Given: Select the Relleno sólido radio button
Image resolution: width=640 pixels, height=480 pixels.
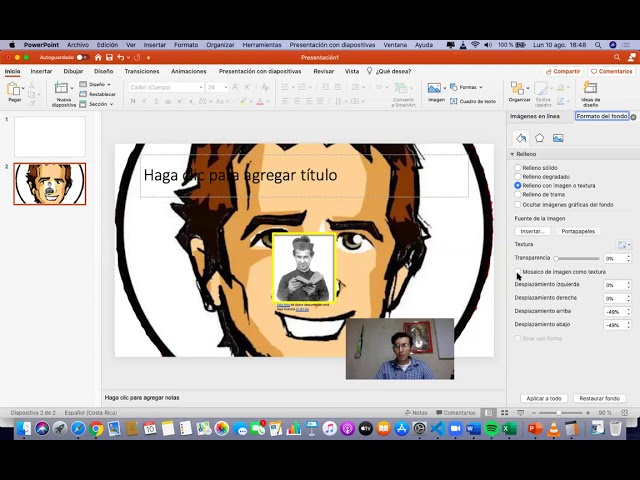Looking at the screenshot, I should click(518, 168).
